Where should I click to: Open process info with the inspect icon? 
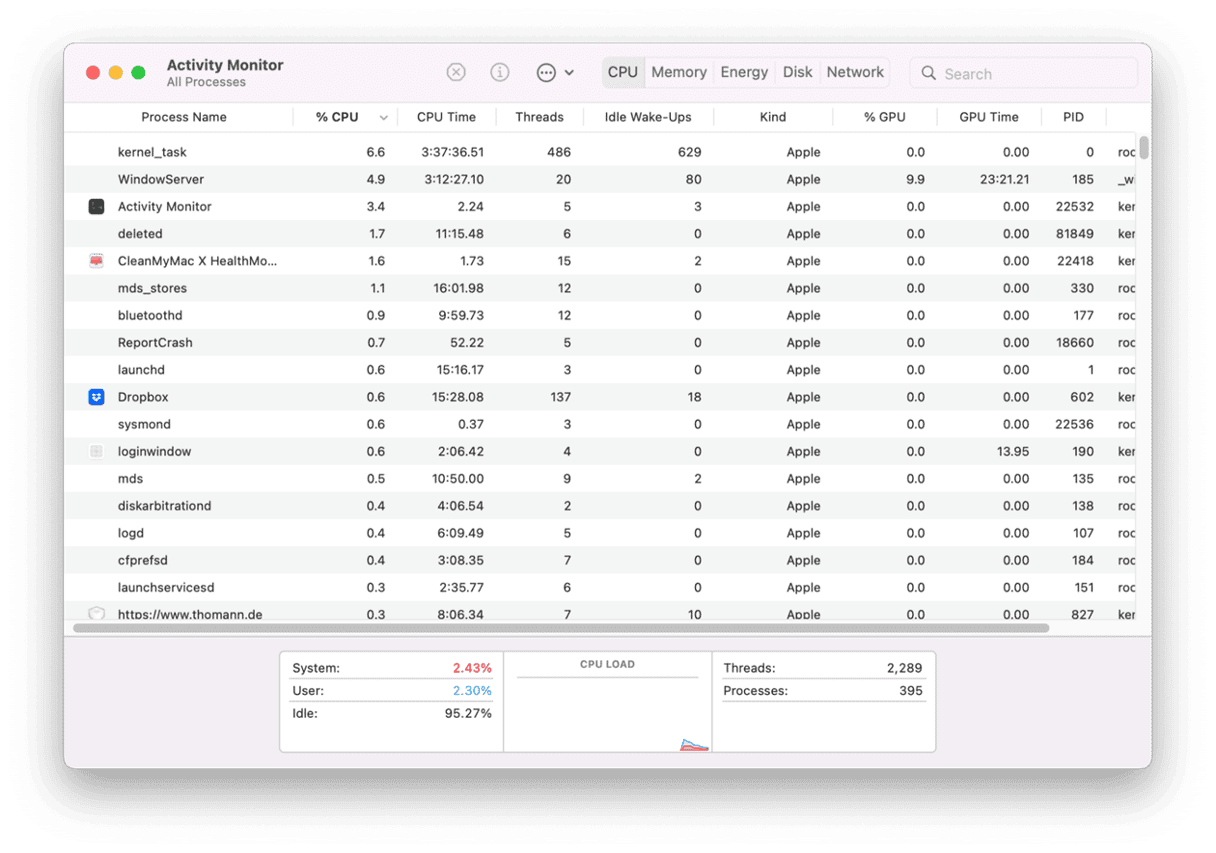pos(500,72)
